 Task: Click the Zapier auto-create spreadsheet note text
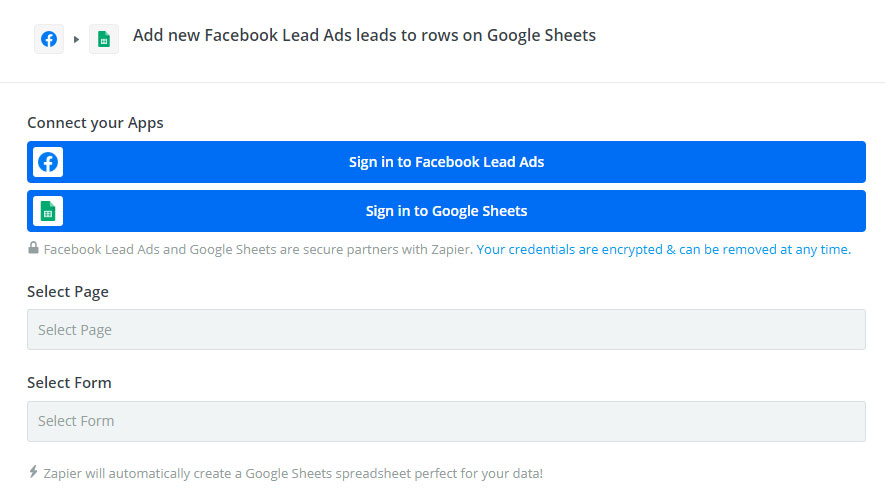[x=293, y=473]
